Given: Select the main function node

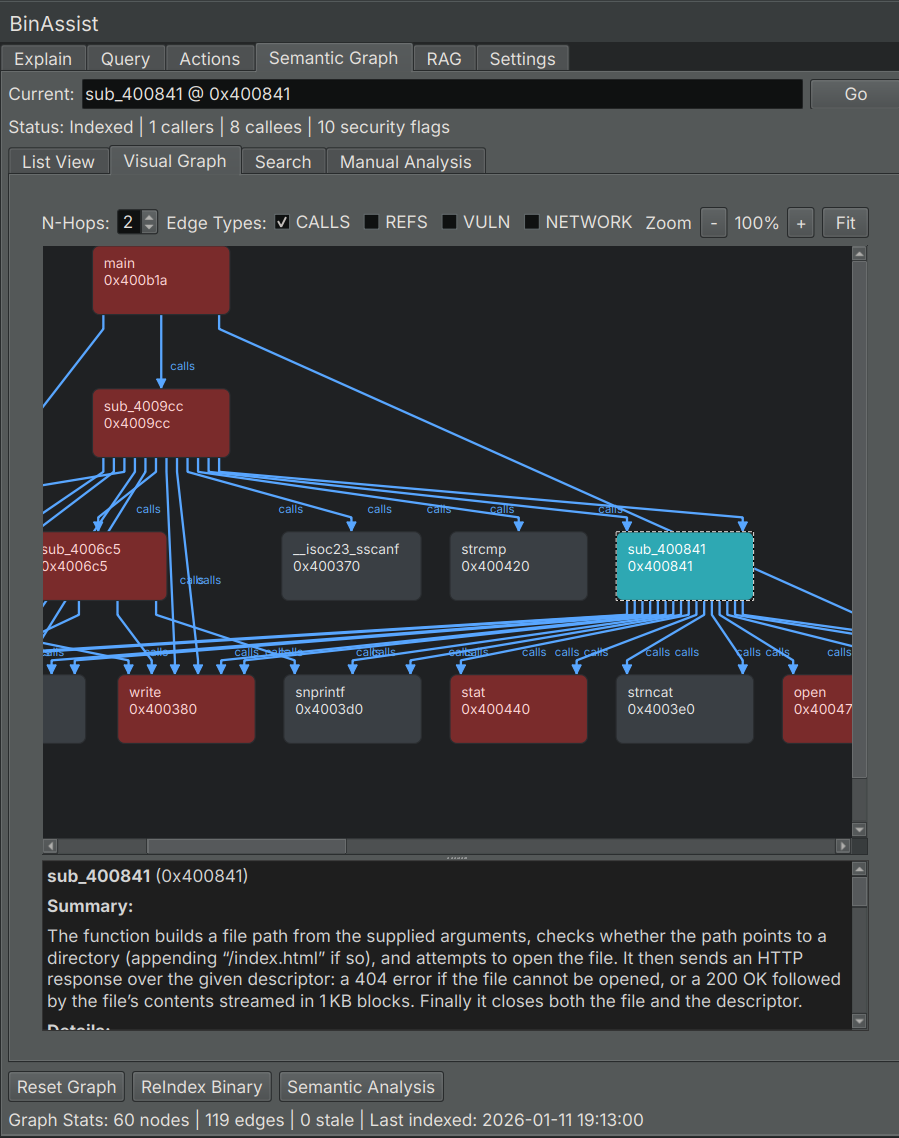Looking at the screenshot, I should 160,279.
